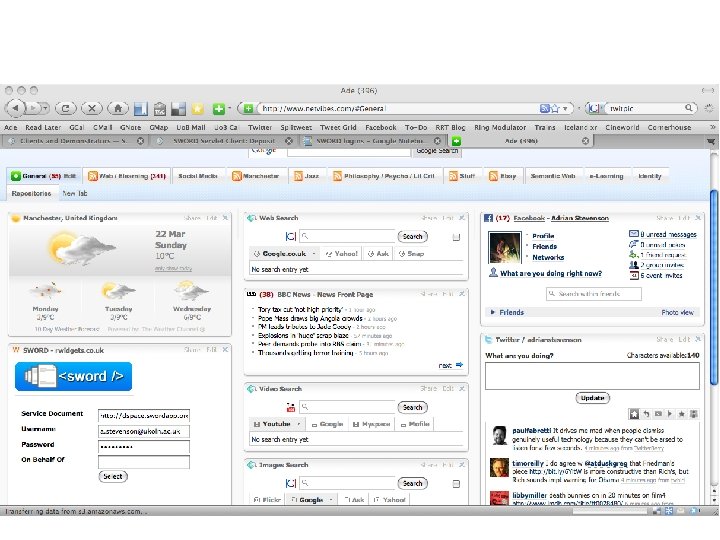Edit the SWORD widget settings
Viewport: 720px width, 540px height.
tap(211, 349)
